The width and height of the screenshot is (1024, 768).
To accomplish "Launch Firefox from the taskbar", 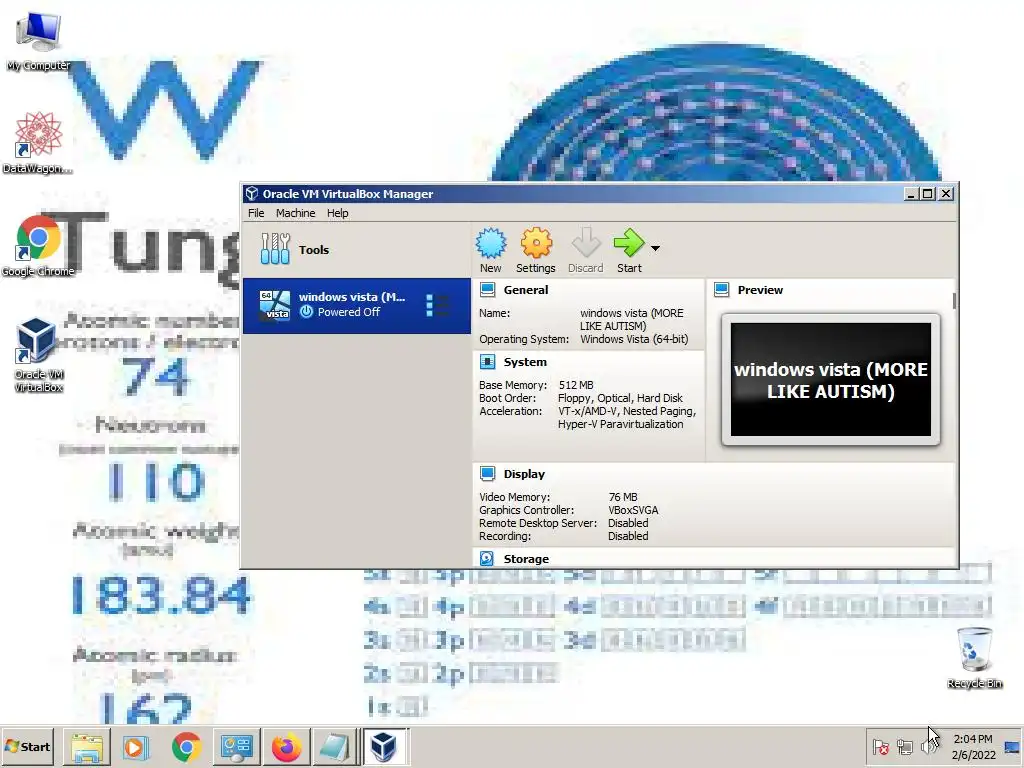I will [286, 746].
